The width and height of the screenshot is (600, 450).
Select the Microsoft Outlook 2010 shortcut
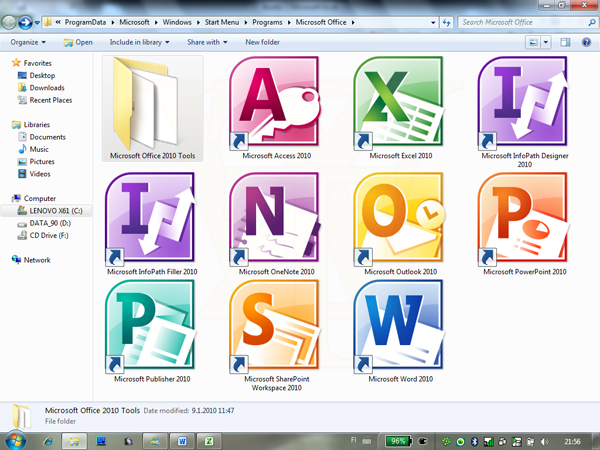pos(400,224)
